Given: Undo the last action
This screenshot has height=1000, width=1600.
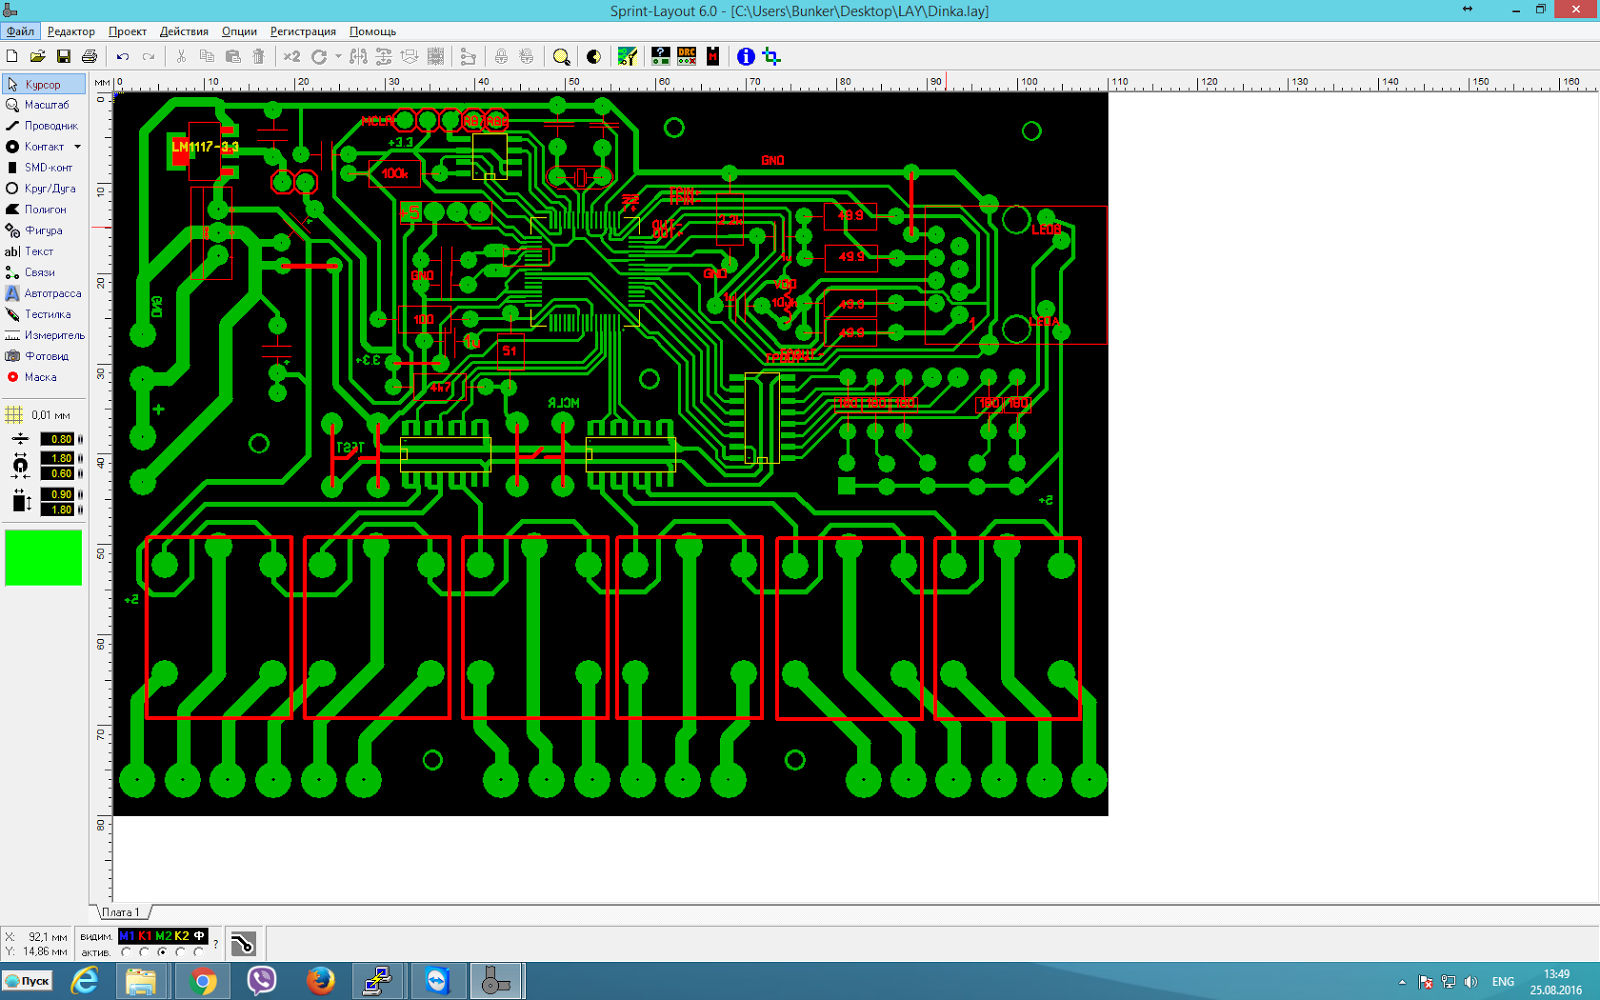Looking at the screenshot, I should coord(123,57).
